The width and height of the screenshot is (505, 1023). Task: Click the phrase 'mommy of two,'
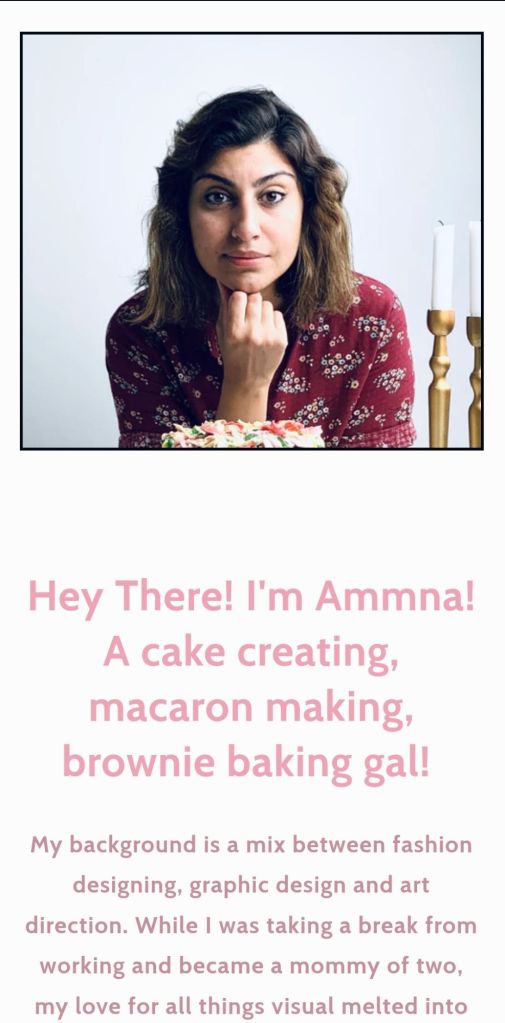pyautogui.click(x=377, y=967)
